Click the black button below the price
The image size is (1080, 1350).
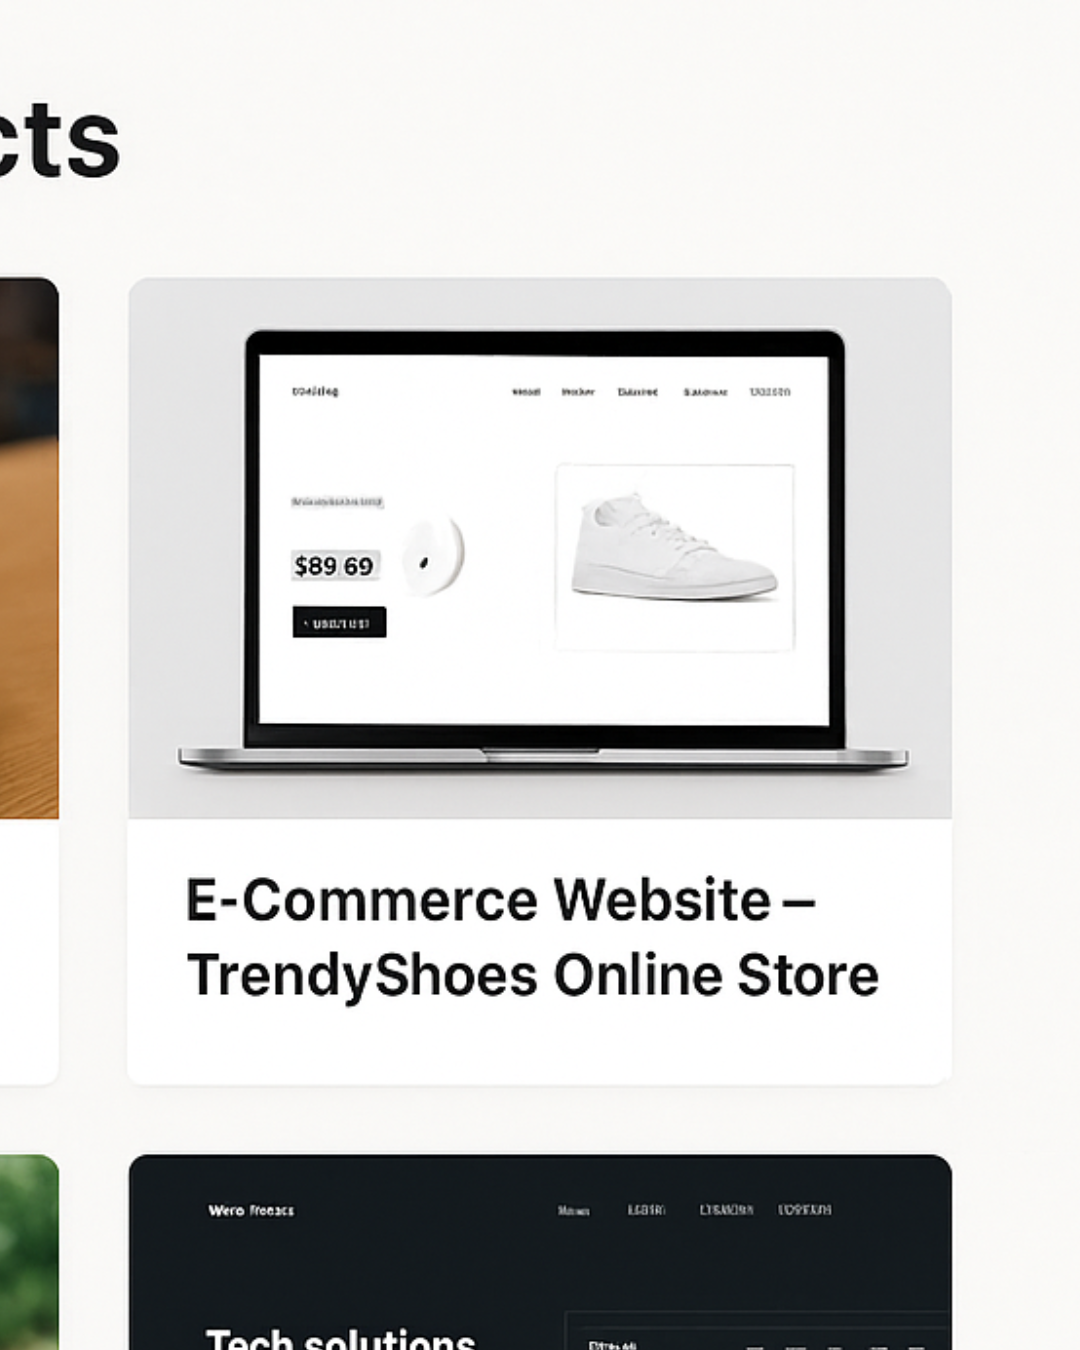click(339, 622)
